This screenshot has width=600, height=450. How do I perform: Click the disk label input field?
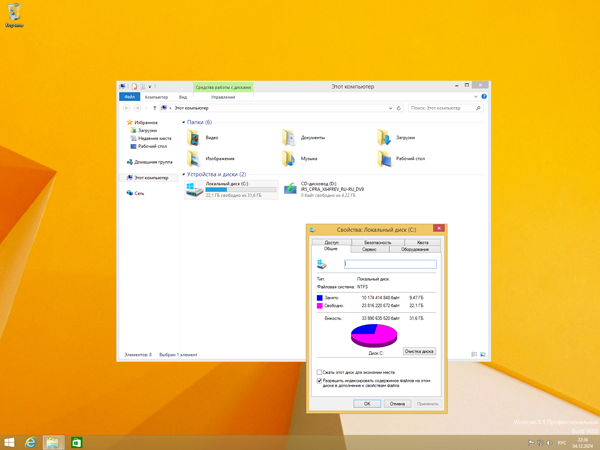[x=390, y=264]
